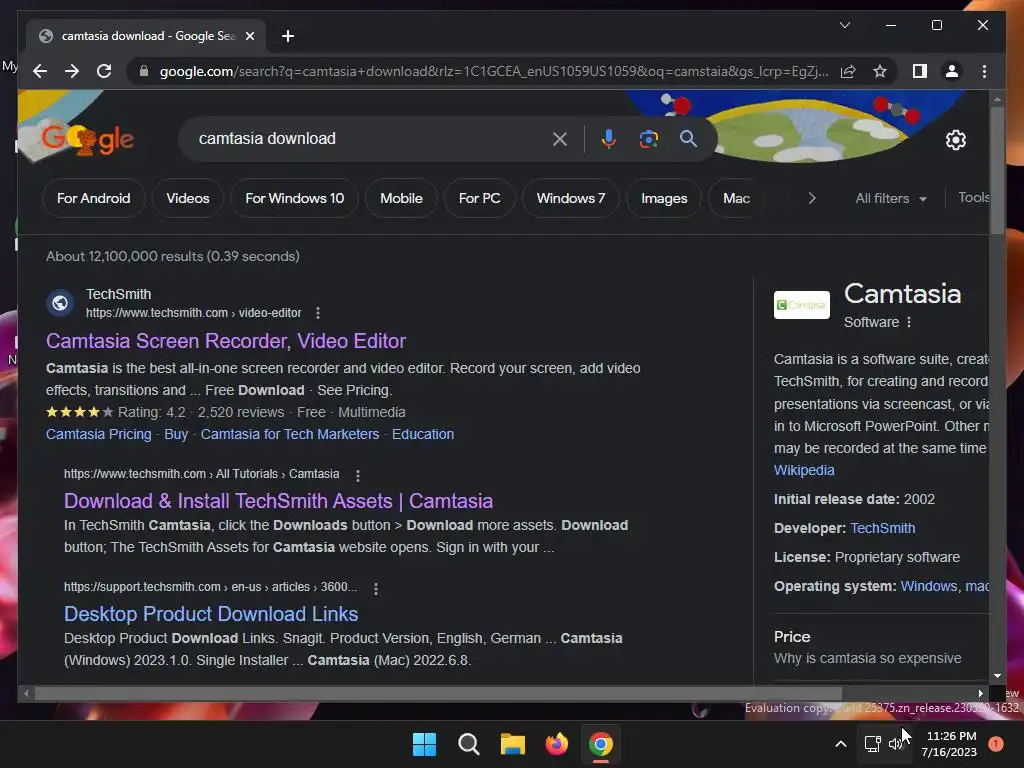Click Camtasia logo thumbnail in knowledge panel

[801, 305]
